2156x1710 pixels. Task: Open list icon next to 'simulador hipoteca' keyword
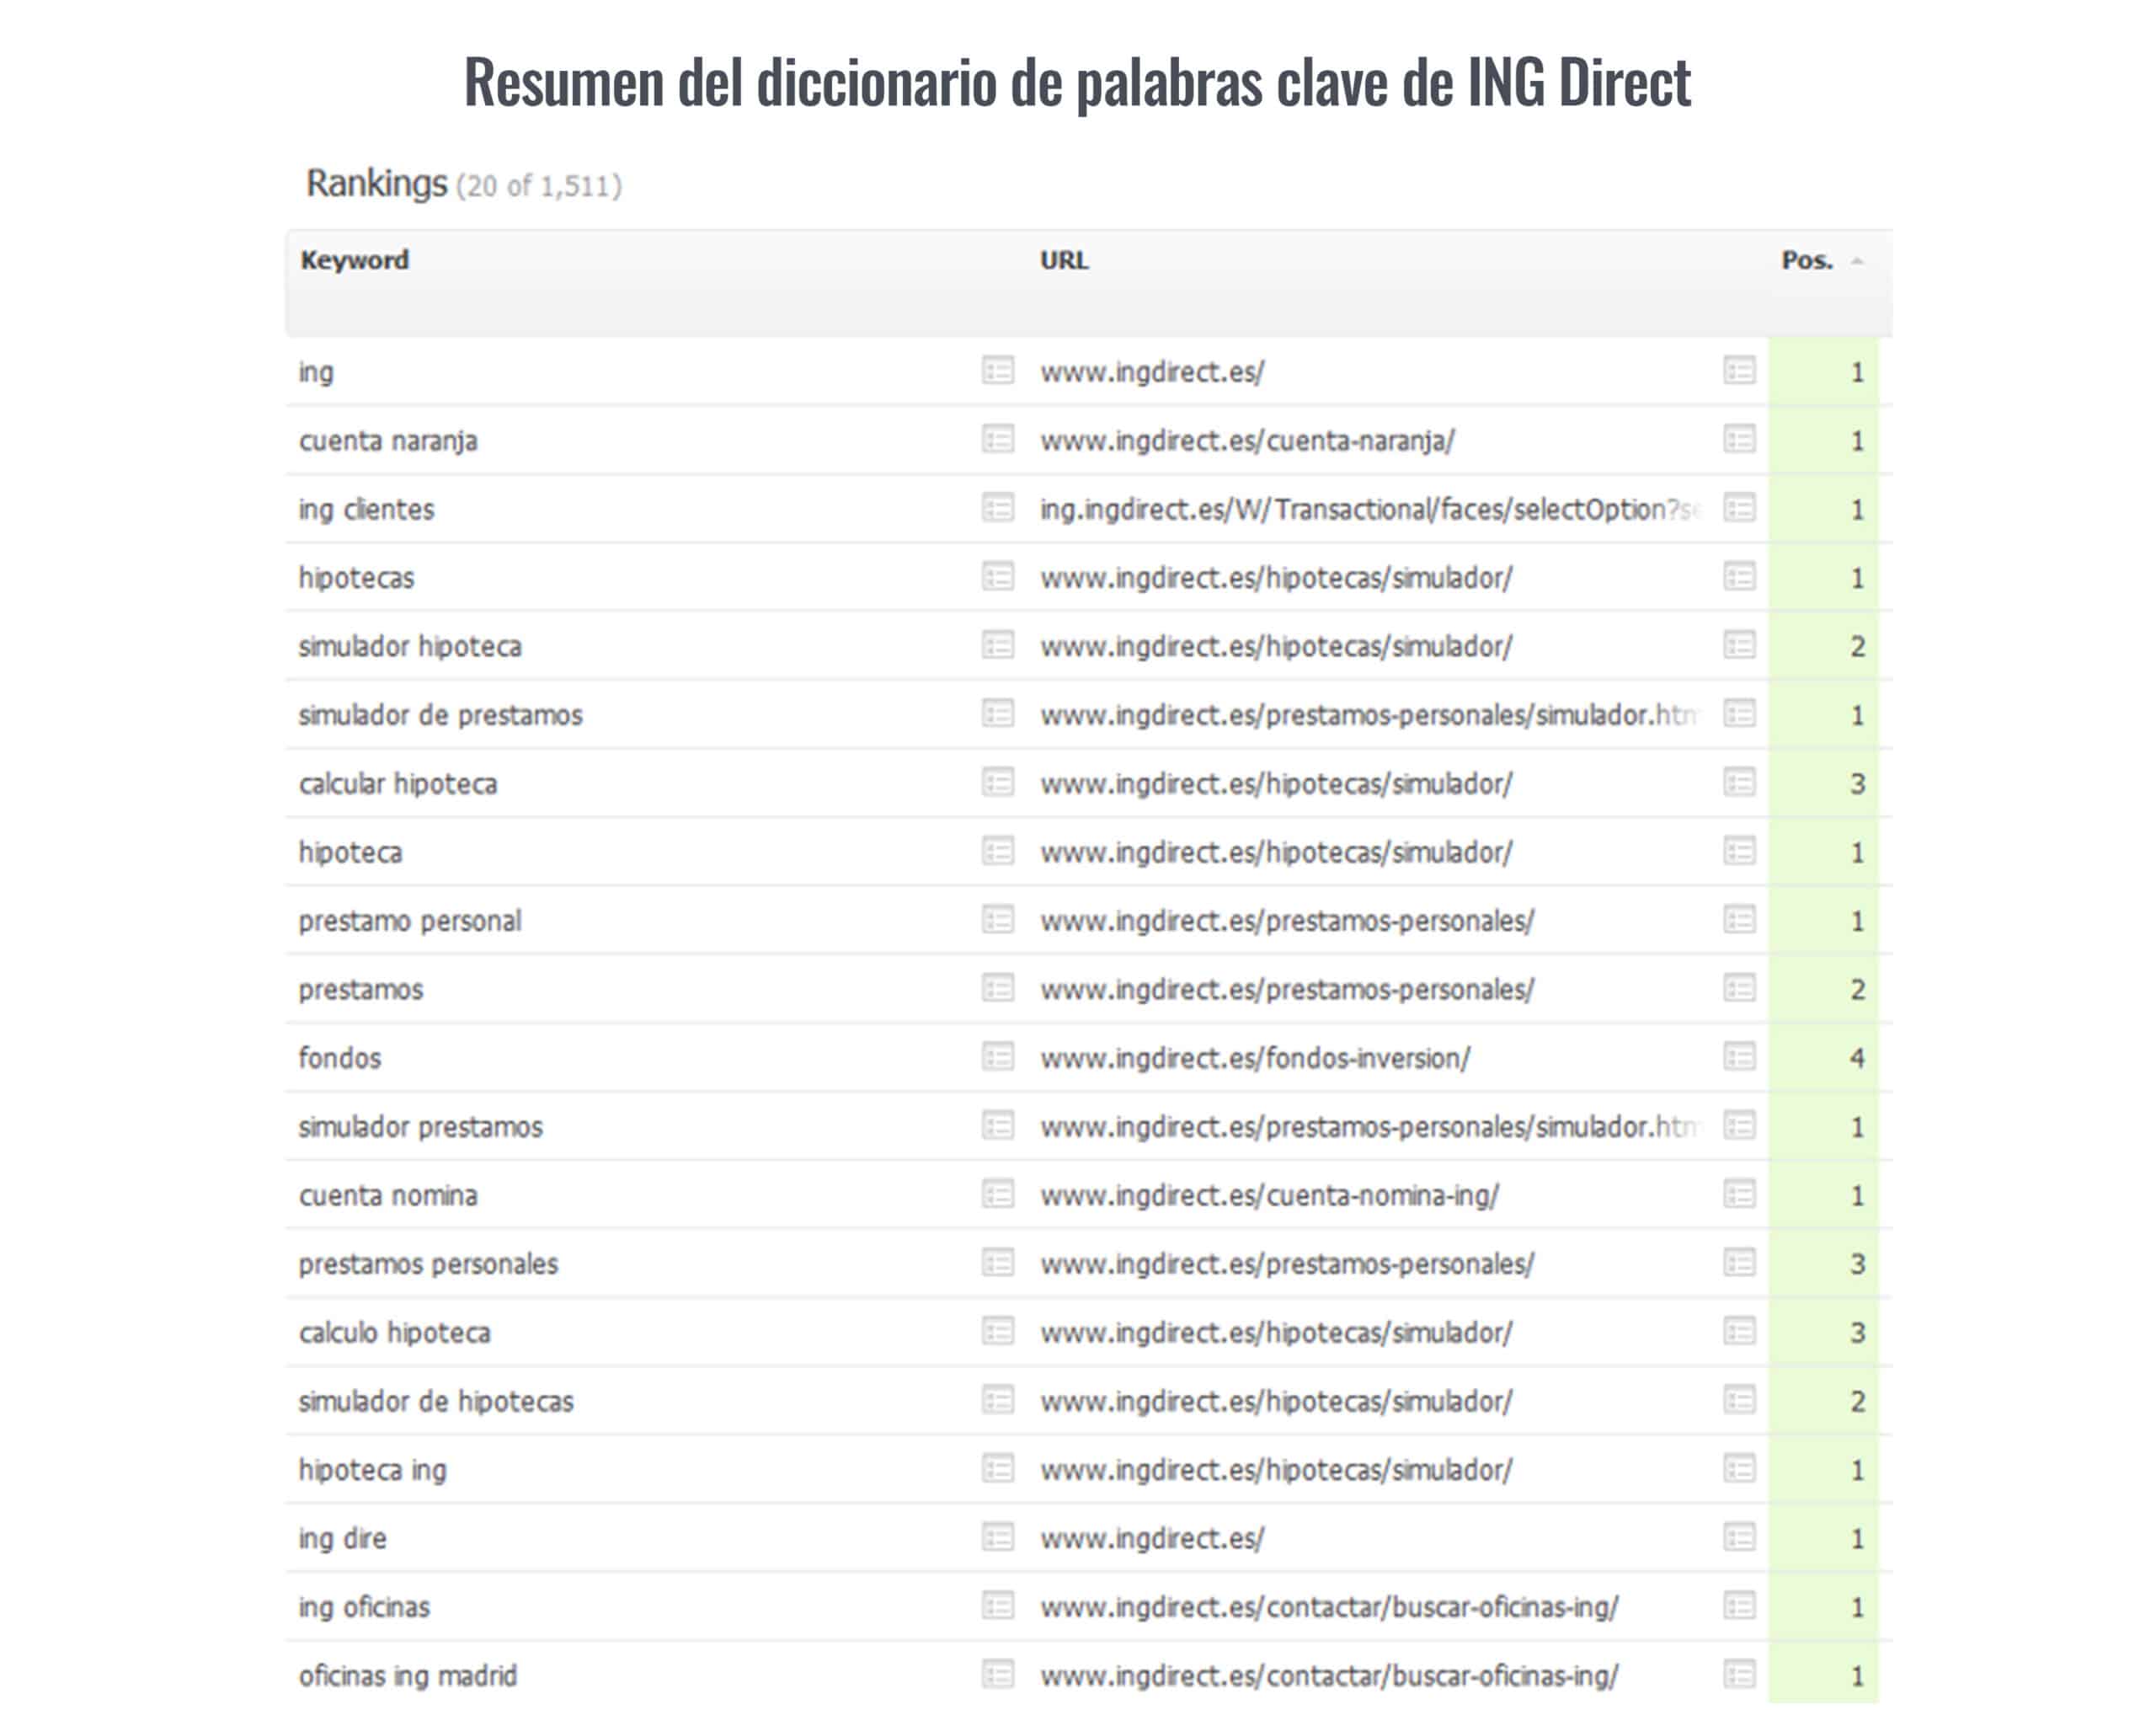pos(997,645)
